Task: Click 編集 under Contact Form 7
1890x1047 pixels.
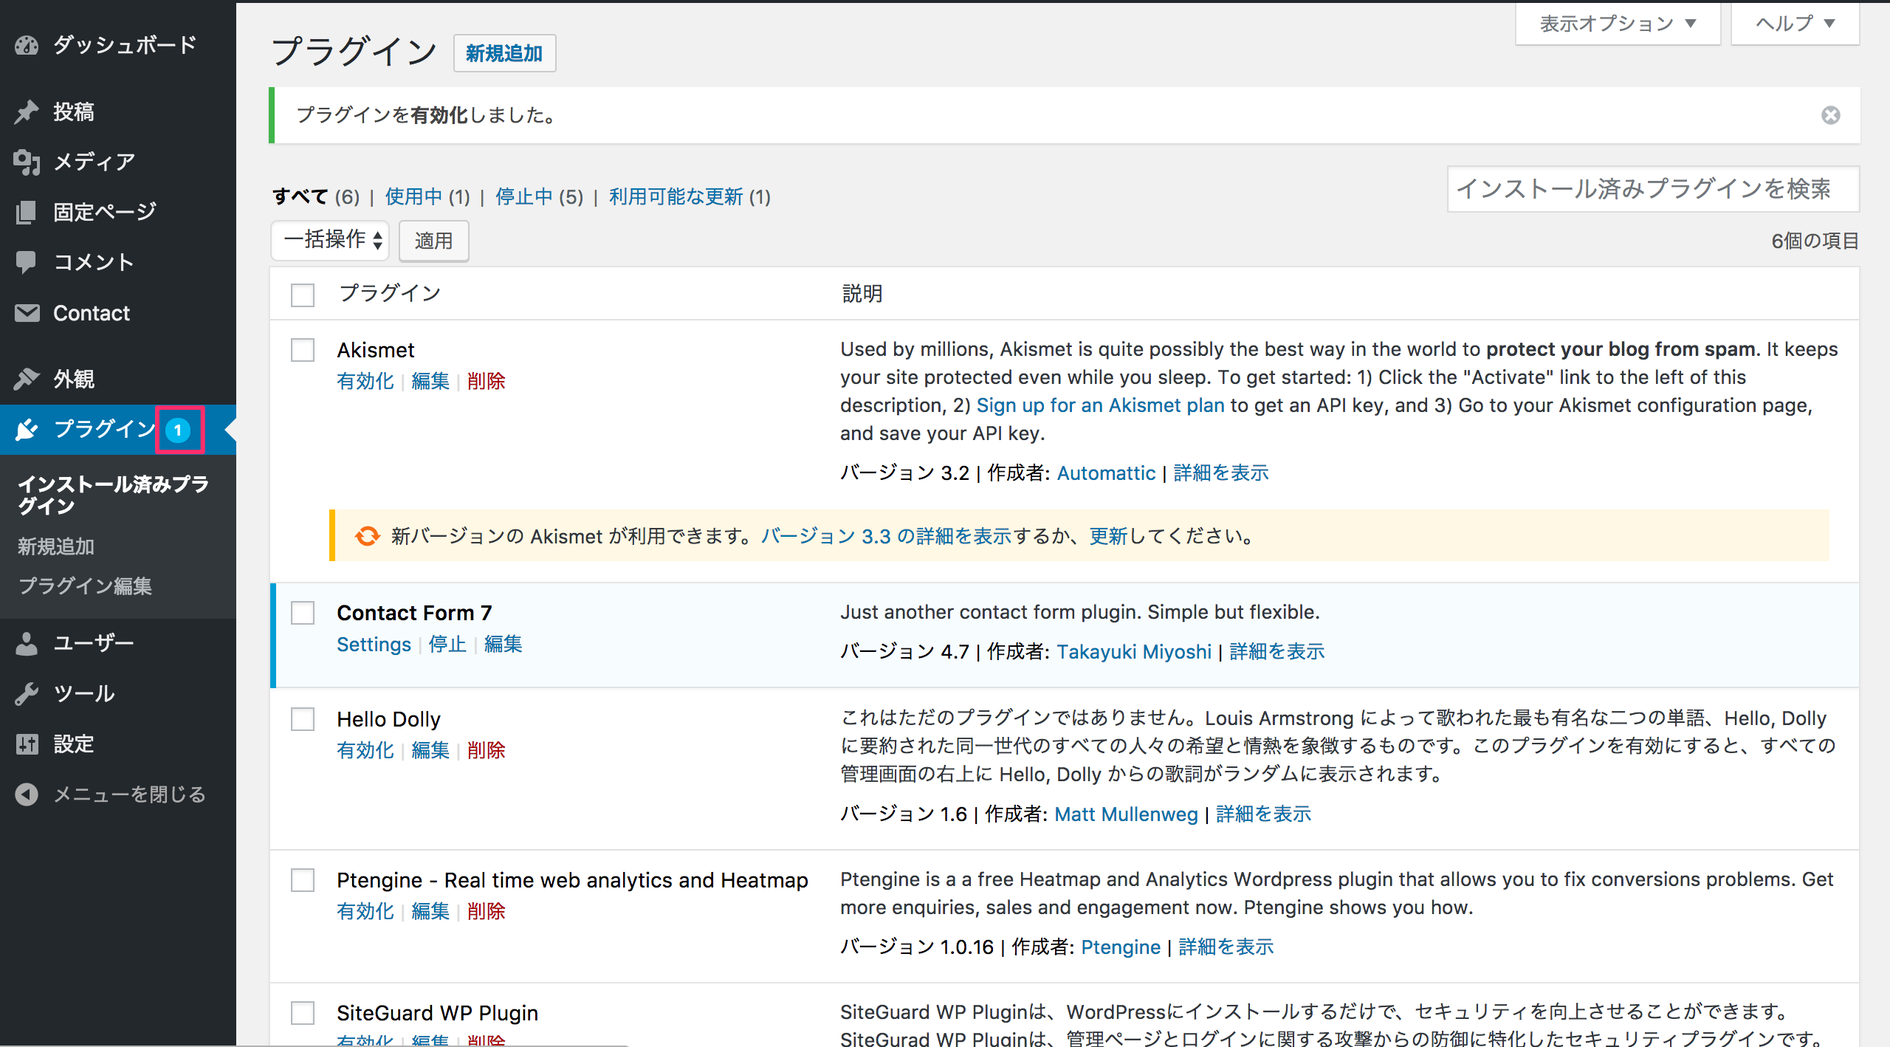Action: coord(503,644)
